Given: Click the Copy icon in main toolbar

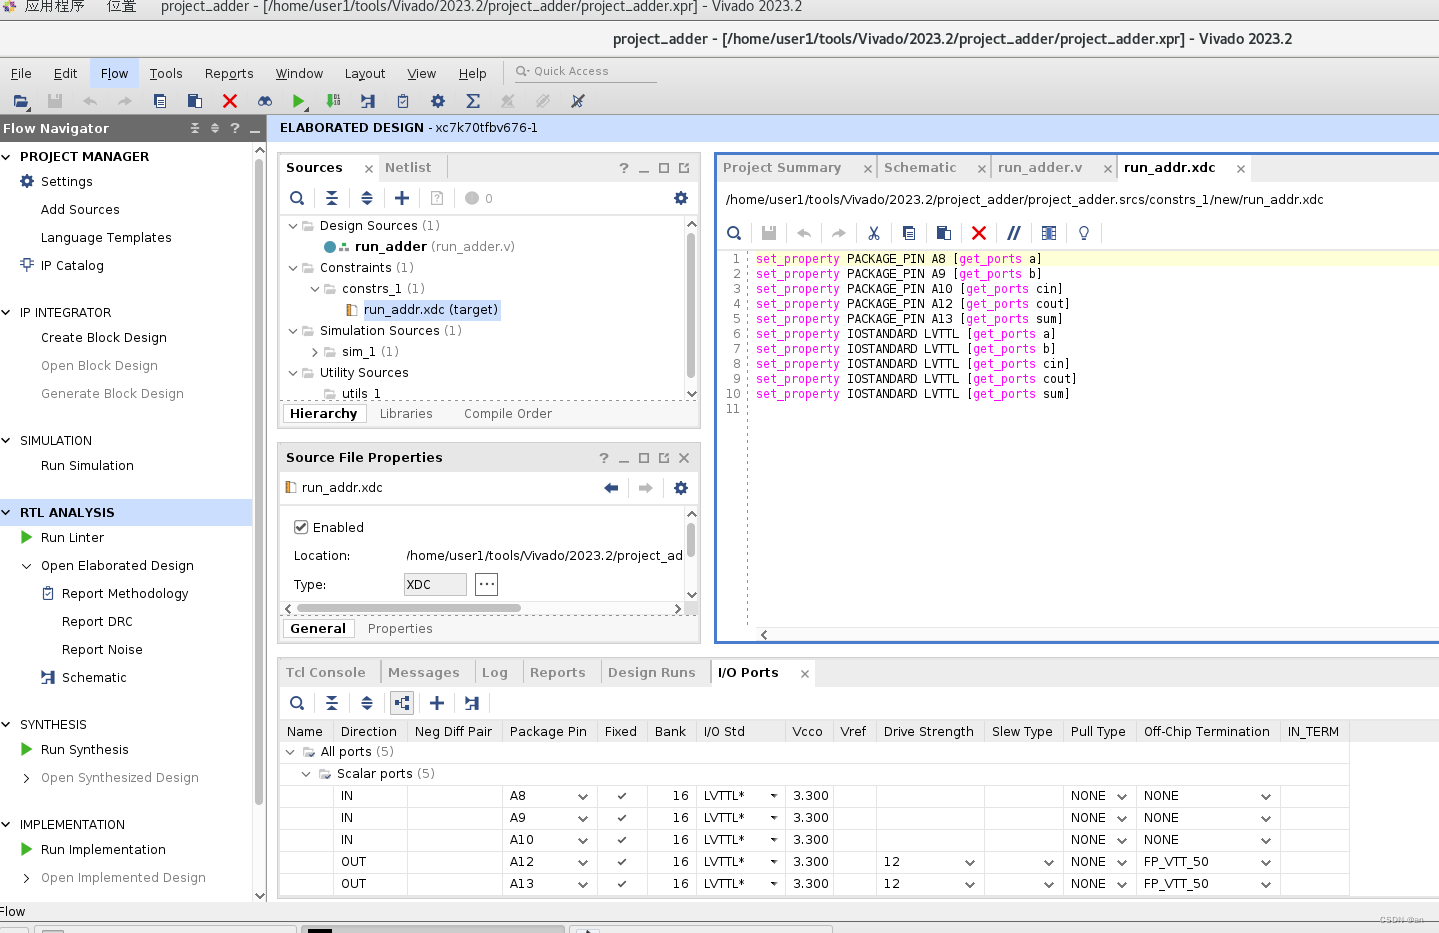Looking at the screenshot, I should pyautogui.click(x=160, y=101).
